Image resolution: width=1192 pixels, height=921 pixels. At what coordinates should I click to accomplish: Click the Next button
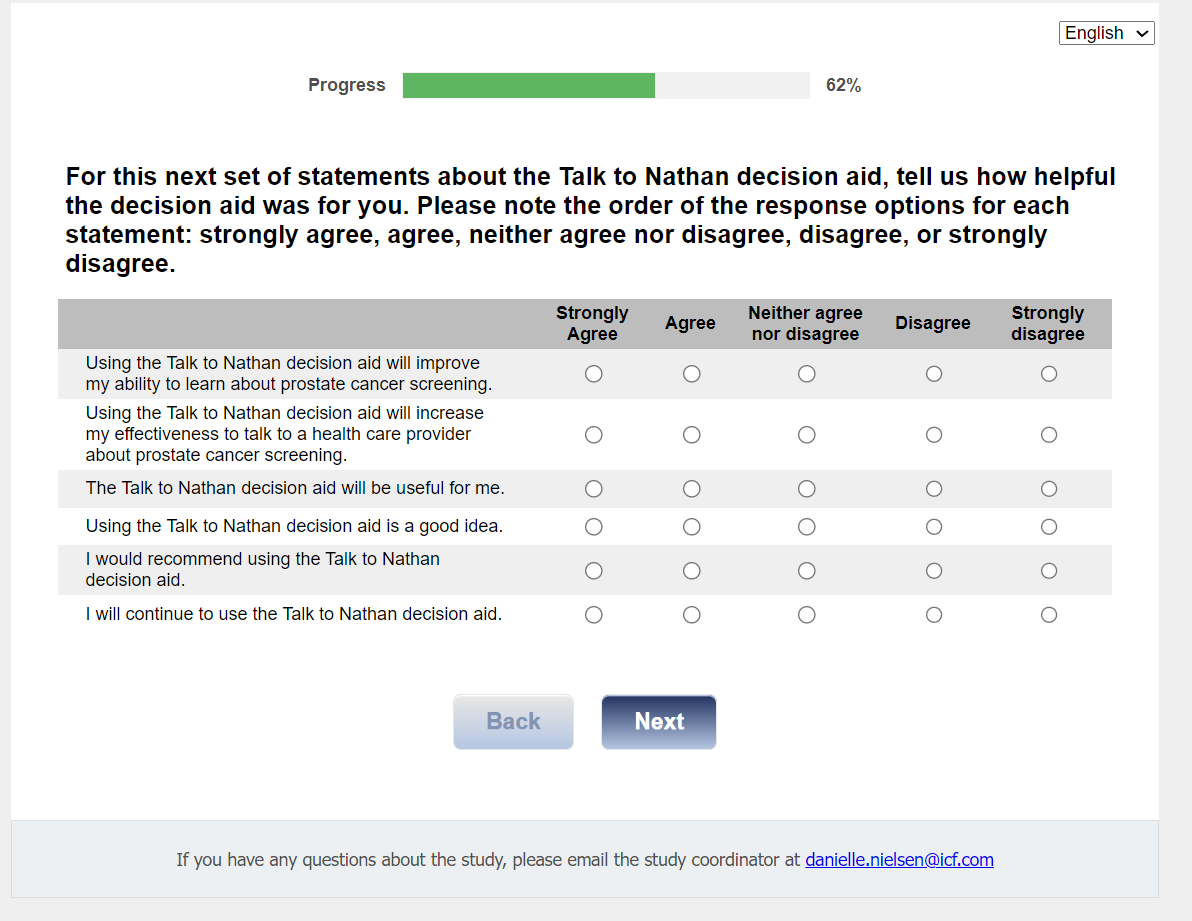pyautogui.click(x=659, y=722)
